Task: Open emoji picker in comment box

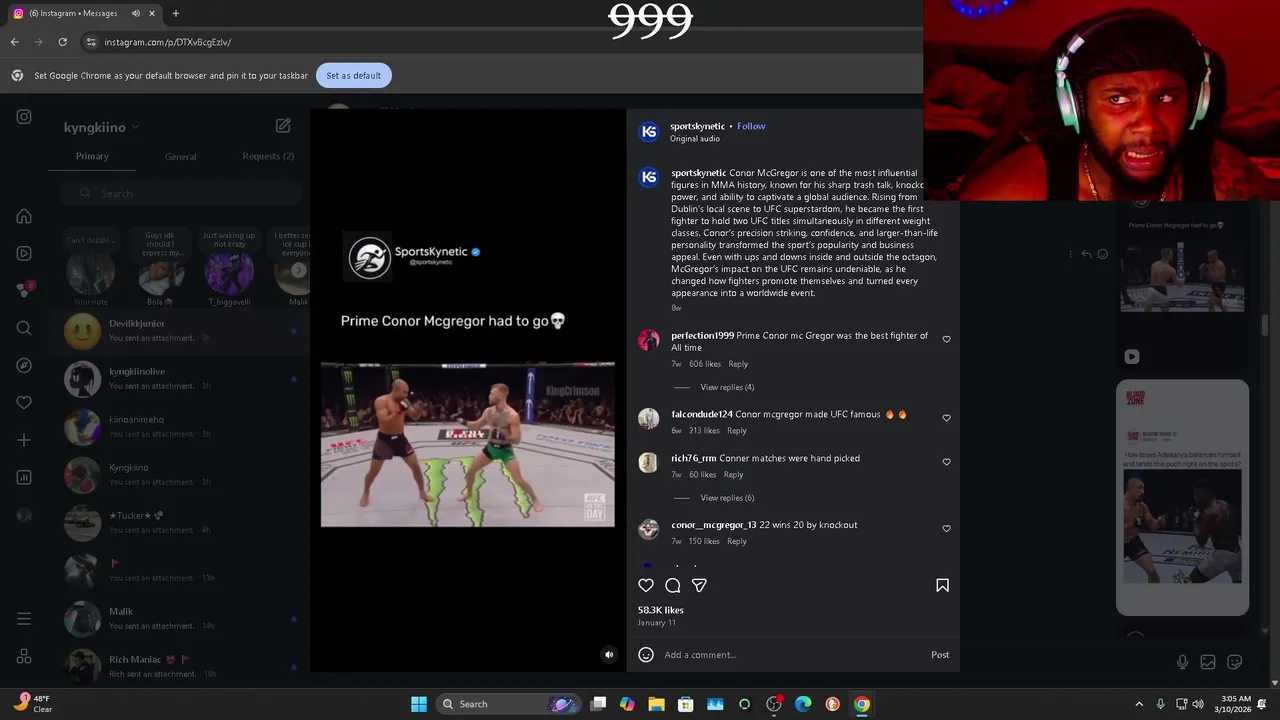Action: 646,654
